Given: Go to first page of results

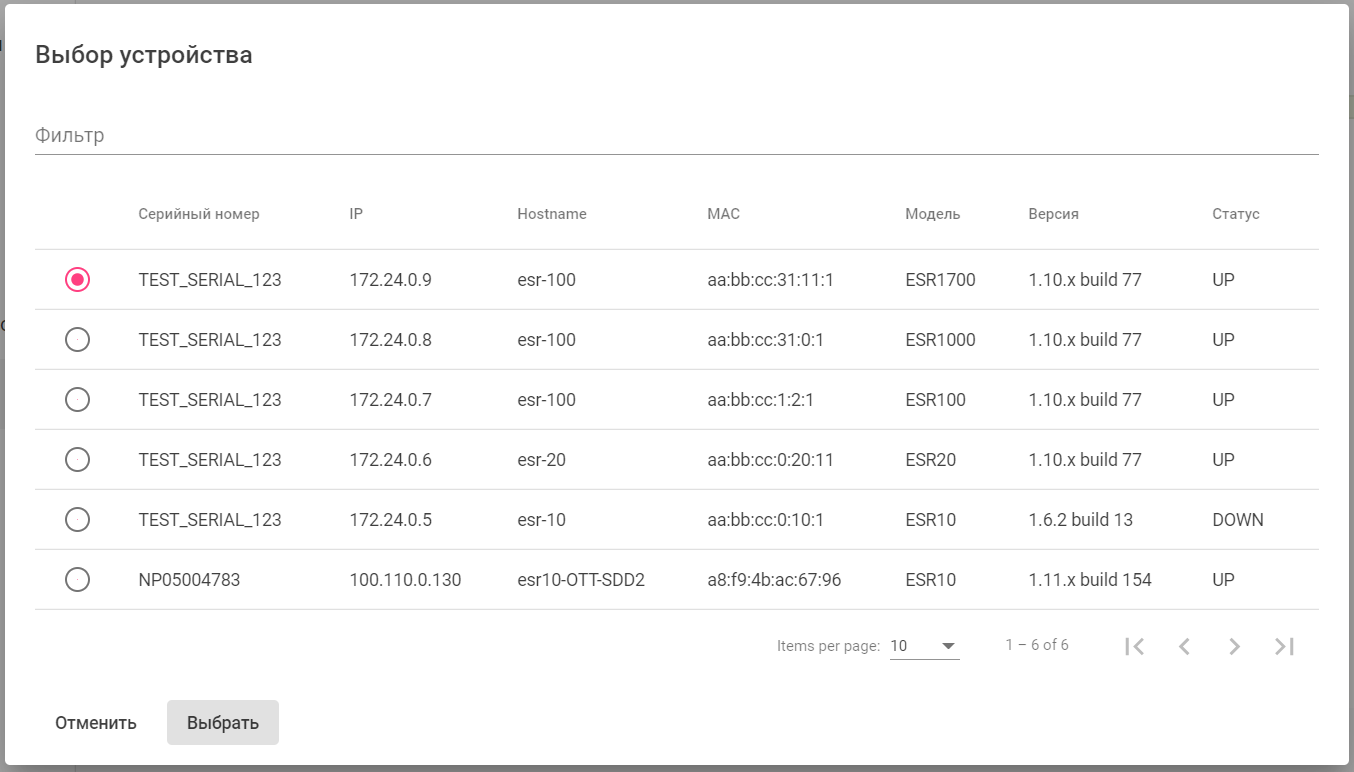Looking at the screenshot, I should [1134, 646].
